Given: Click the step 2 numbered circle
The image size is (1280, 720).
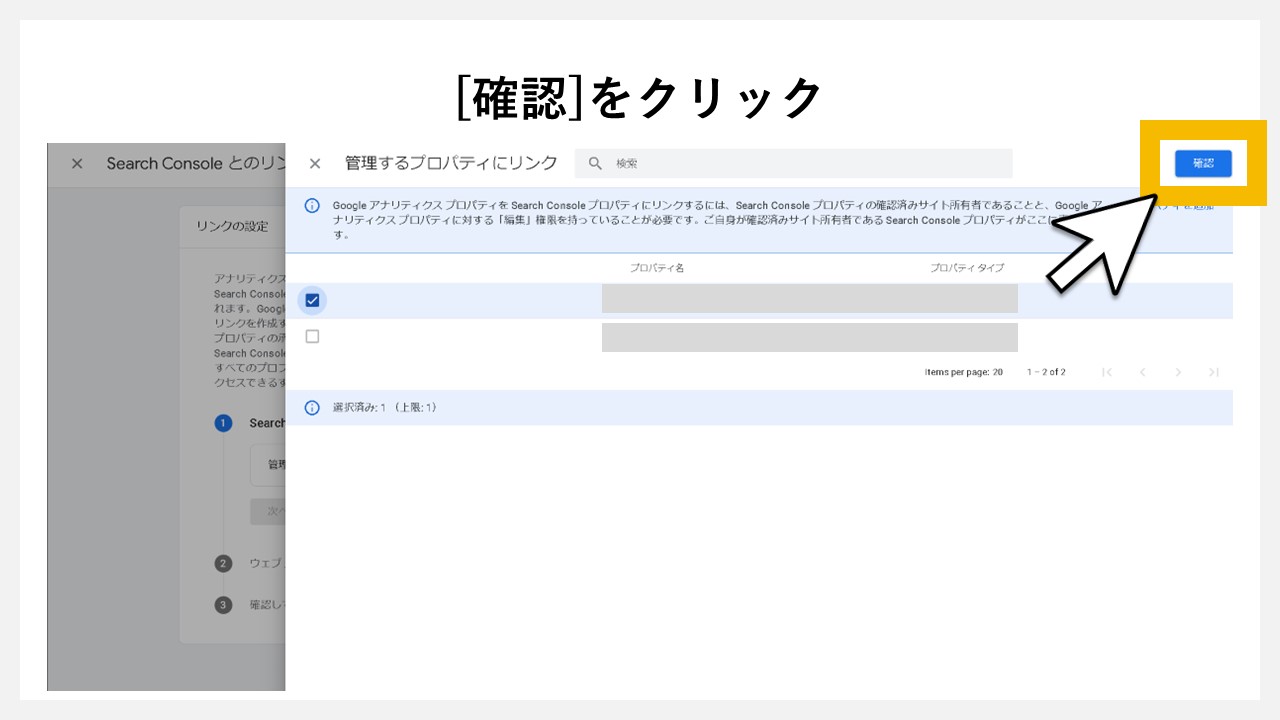Looking at the screenshot, I should (x=222, y=564).
